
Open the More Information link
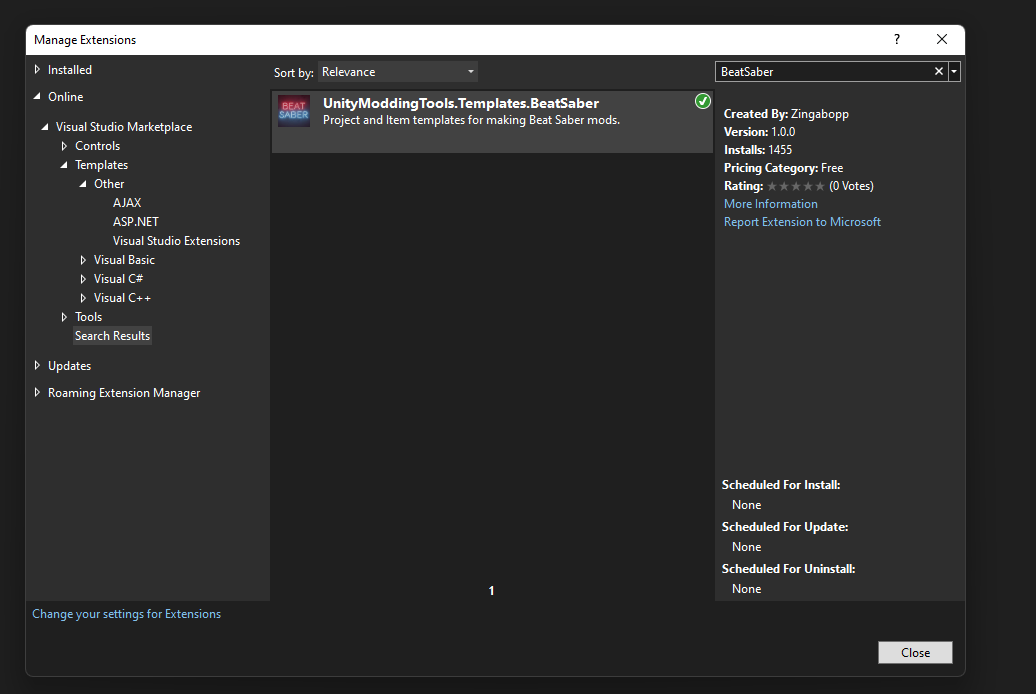pos(770,204)
